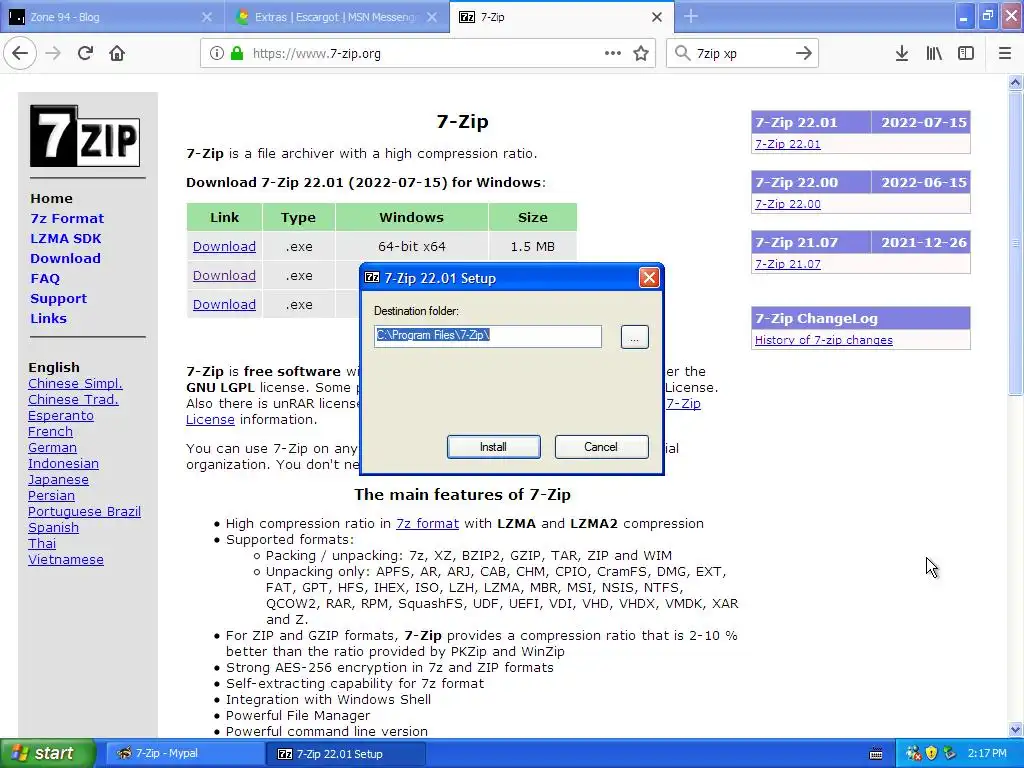Screen dimensions: 1024x768
Task: Toggle the sidebar icon
Action: click(x=966, y=53)
